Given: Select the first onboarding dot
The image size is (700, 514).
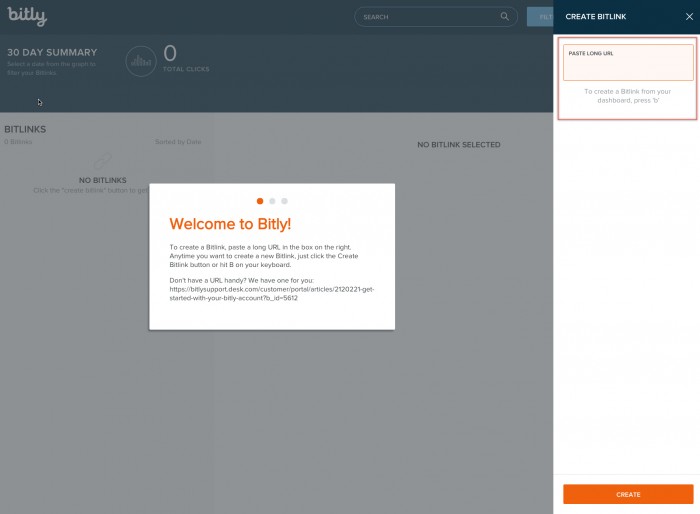Looking at the screenshot, I should tap(260, 201).
